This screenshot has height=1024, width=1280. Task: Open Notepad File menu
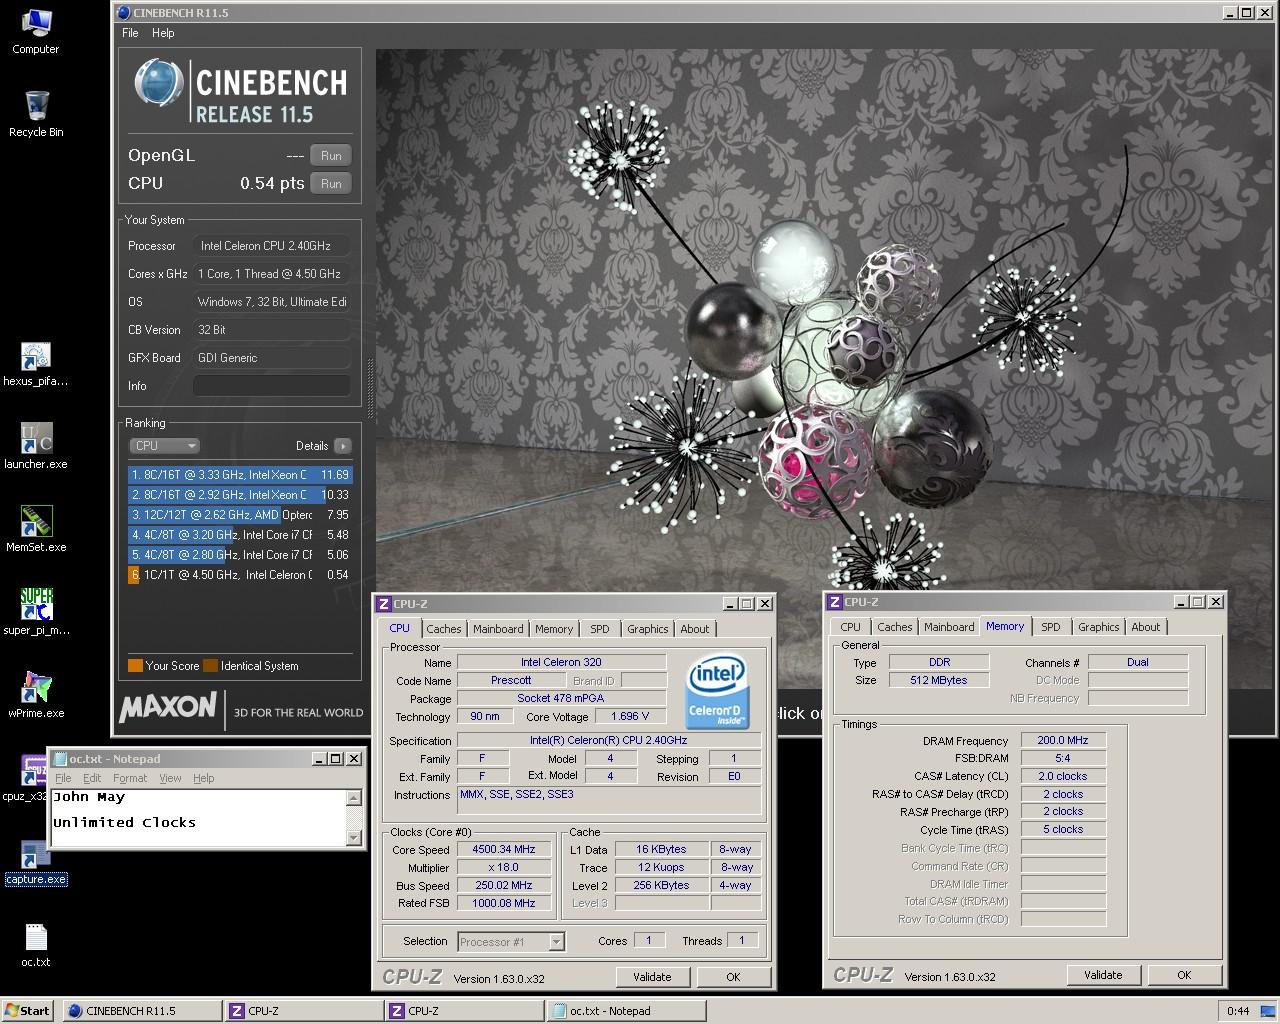(x=63, y=778)
